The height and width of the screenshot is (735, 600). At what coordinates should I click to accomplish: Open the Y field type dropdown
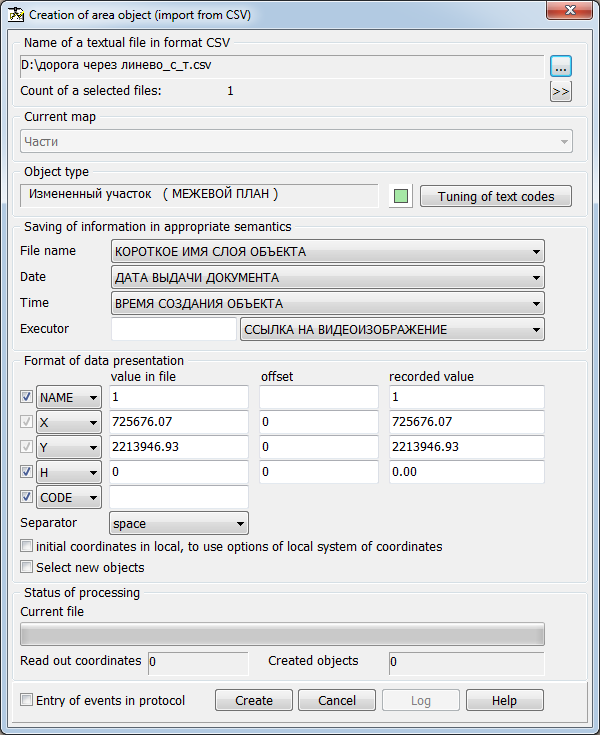pyautogui.click(x=69, y=447)
